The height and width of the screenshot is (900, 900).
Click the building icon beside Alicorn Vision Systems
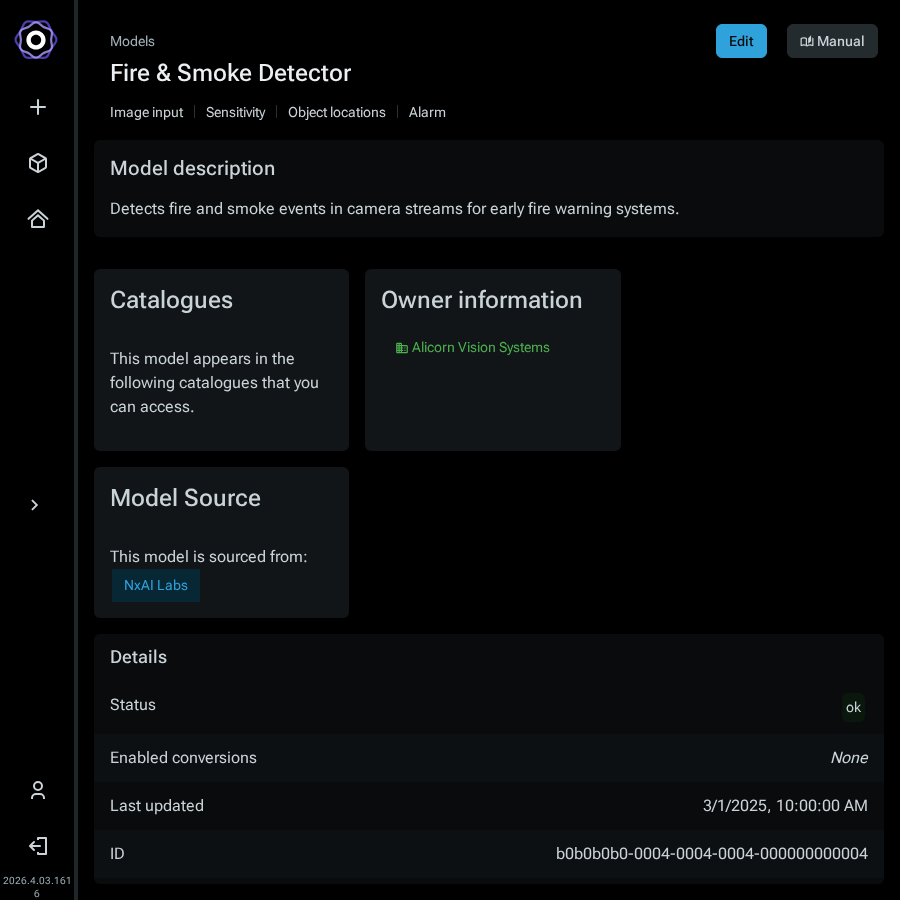tap(402, 348)
